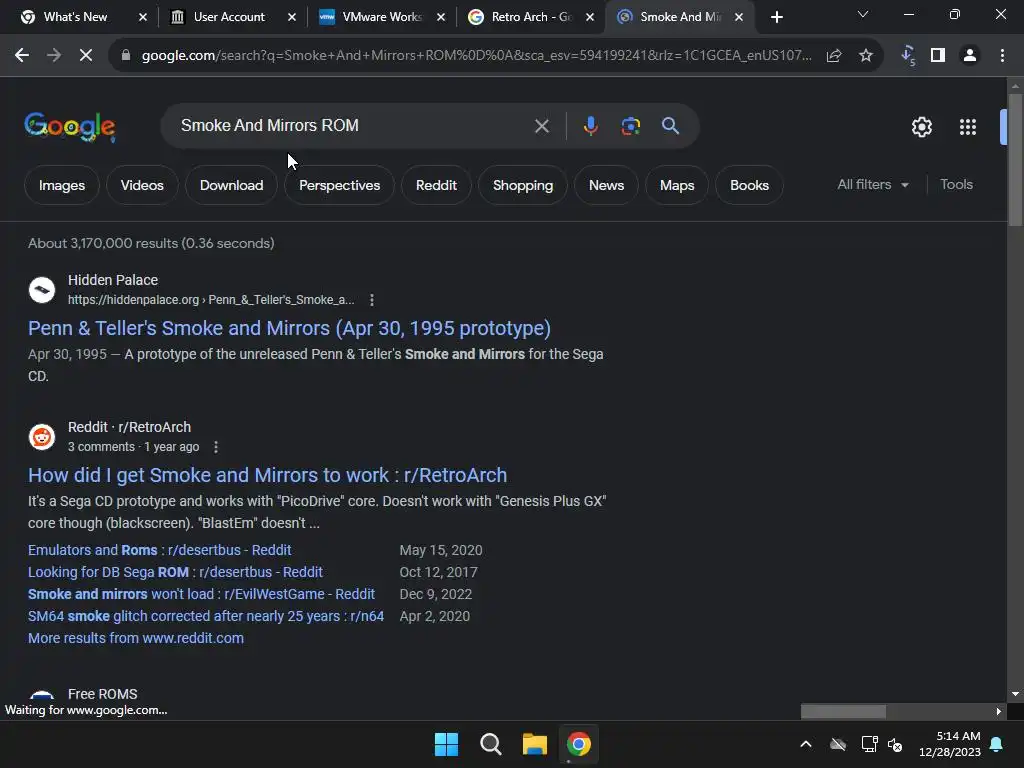This screenshot has height=768, width=1024.
Task: Select the Maps filter chip
Action: pos(677,185)
